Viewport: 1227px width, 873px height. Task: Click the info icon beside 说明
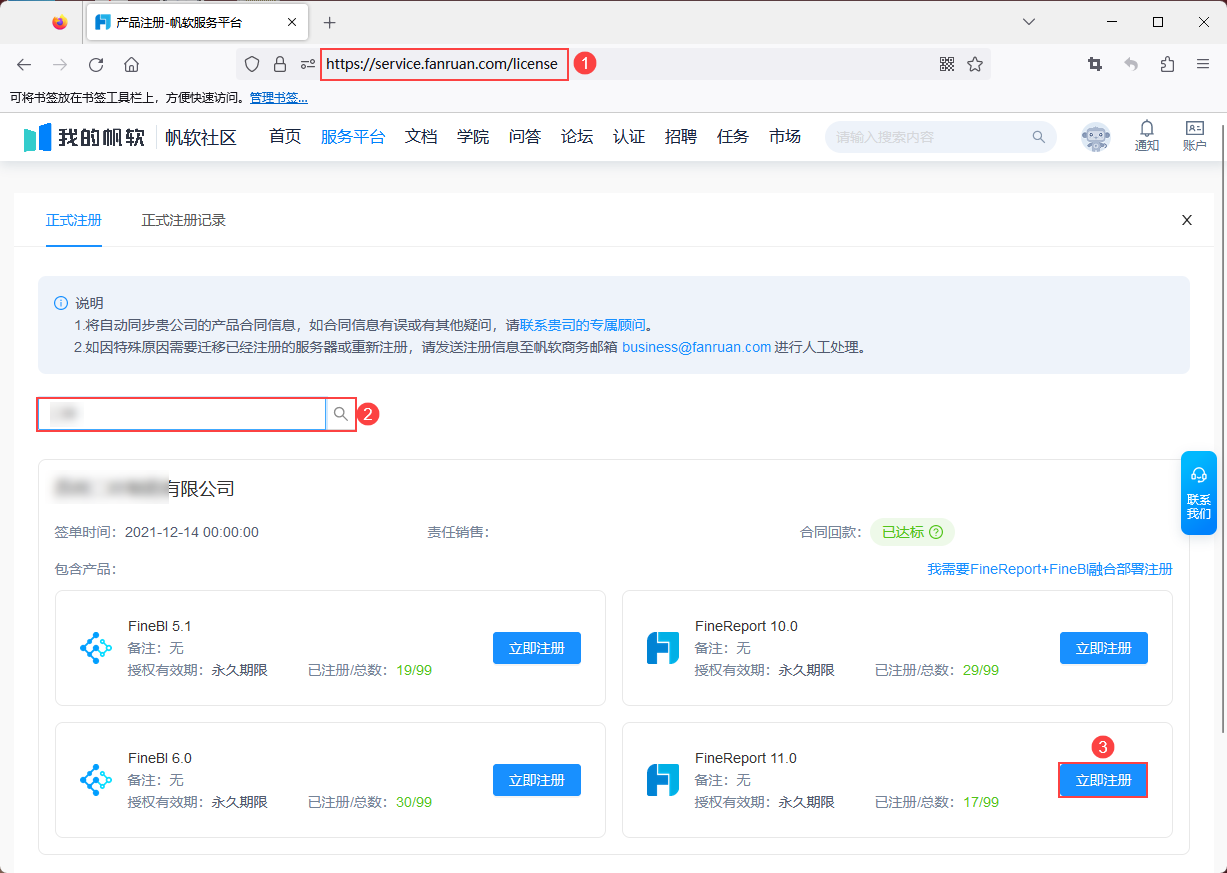[x=61, y=303]
